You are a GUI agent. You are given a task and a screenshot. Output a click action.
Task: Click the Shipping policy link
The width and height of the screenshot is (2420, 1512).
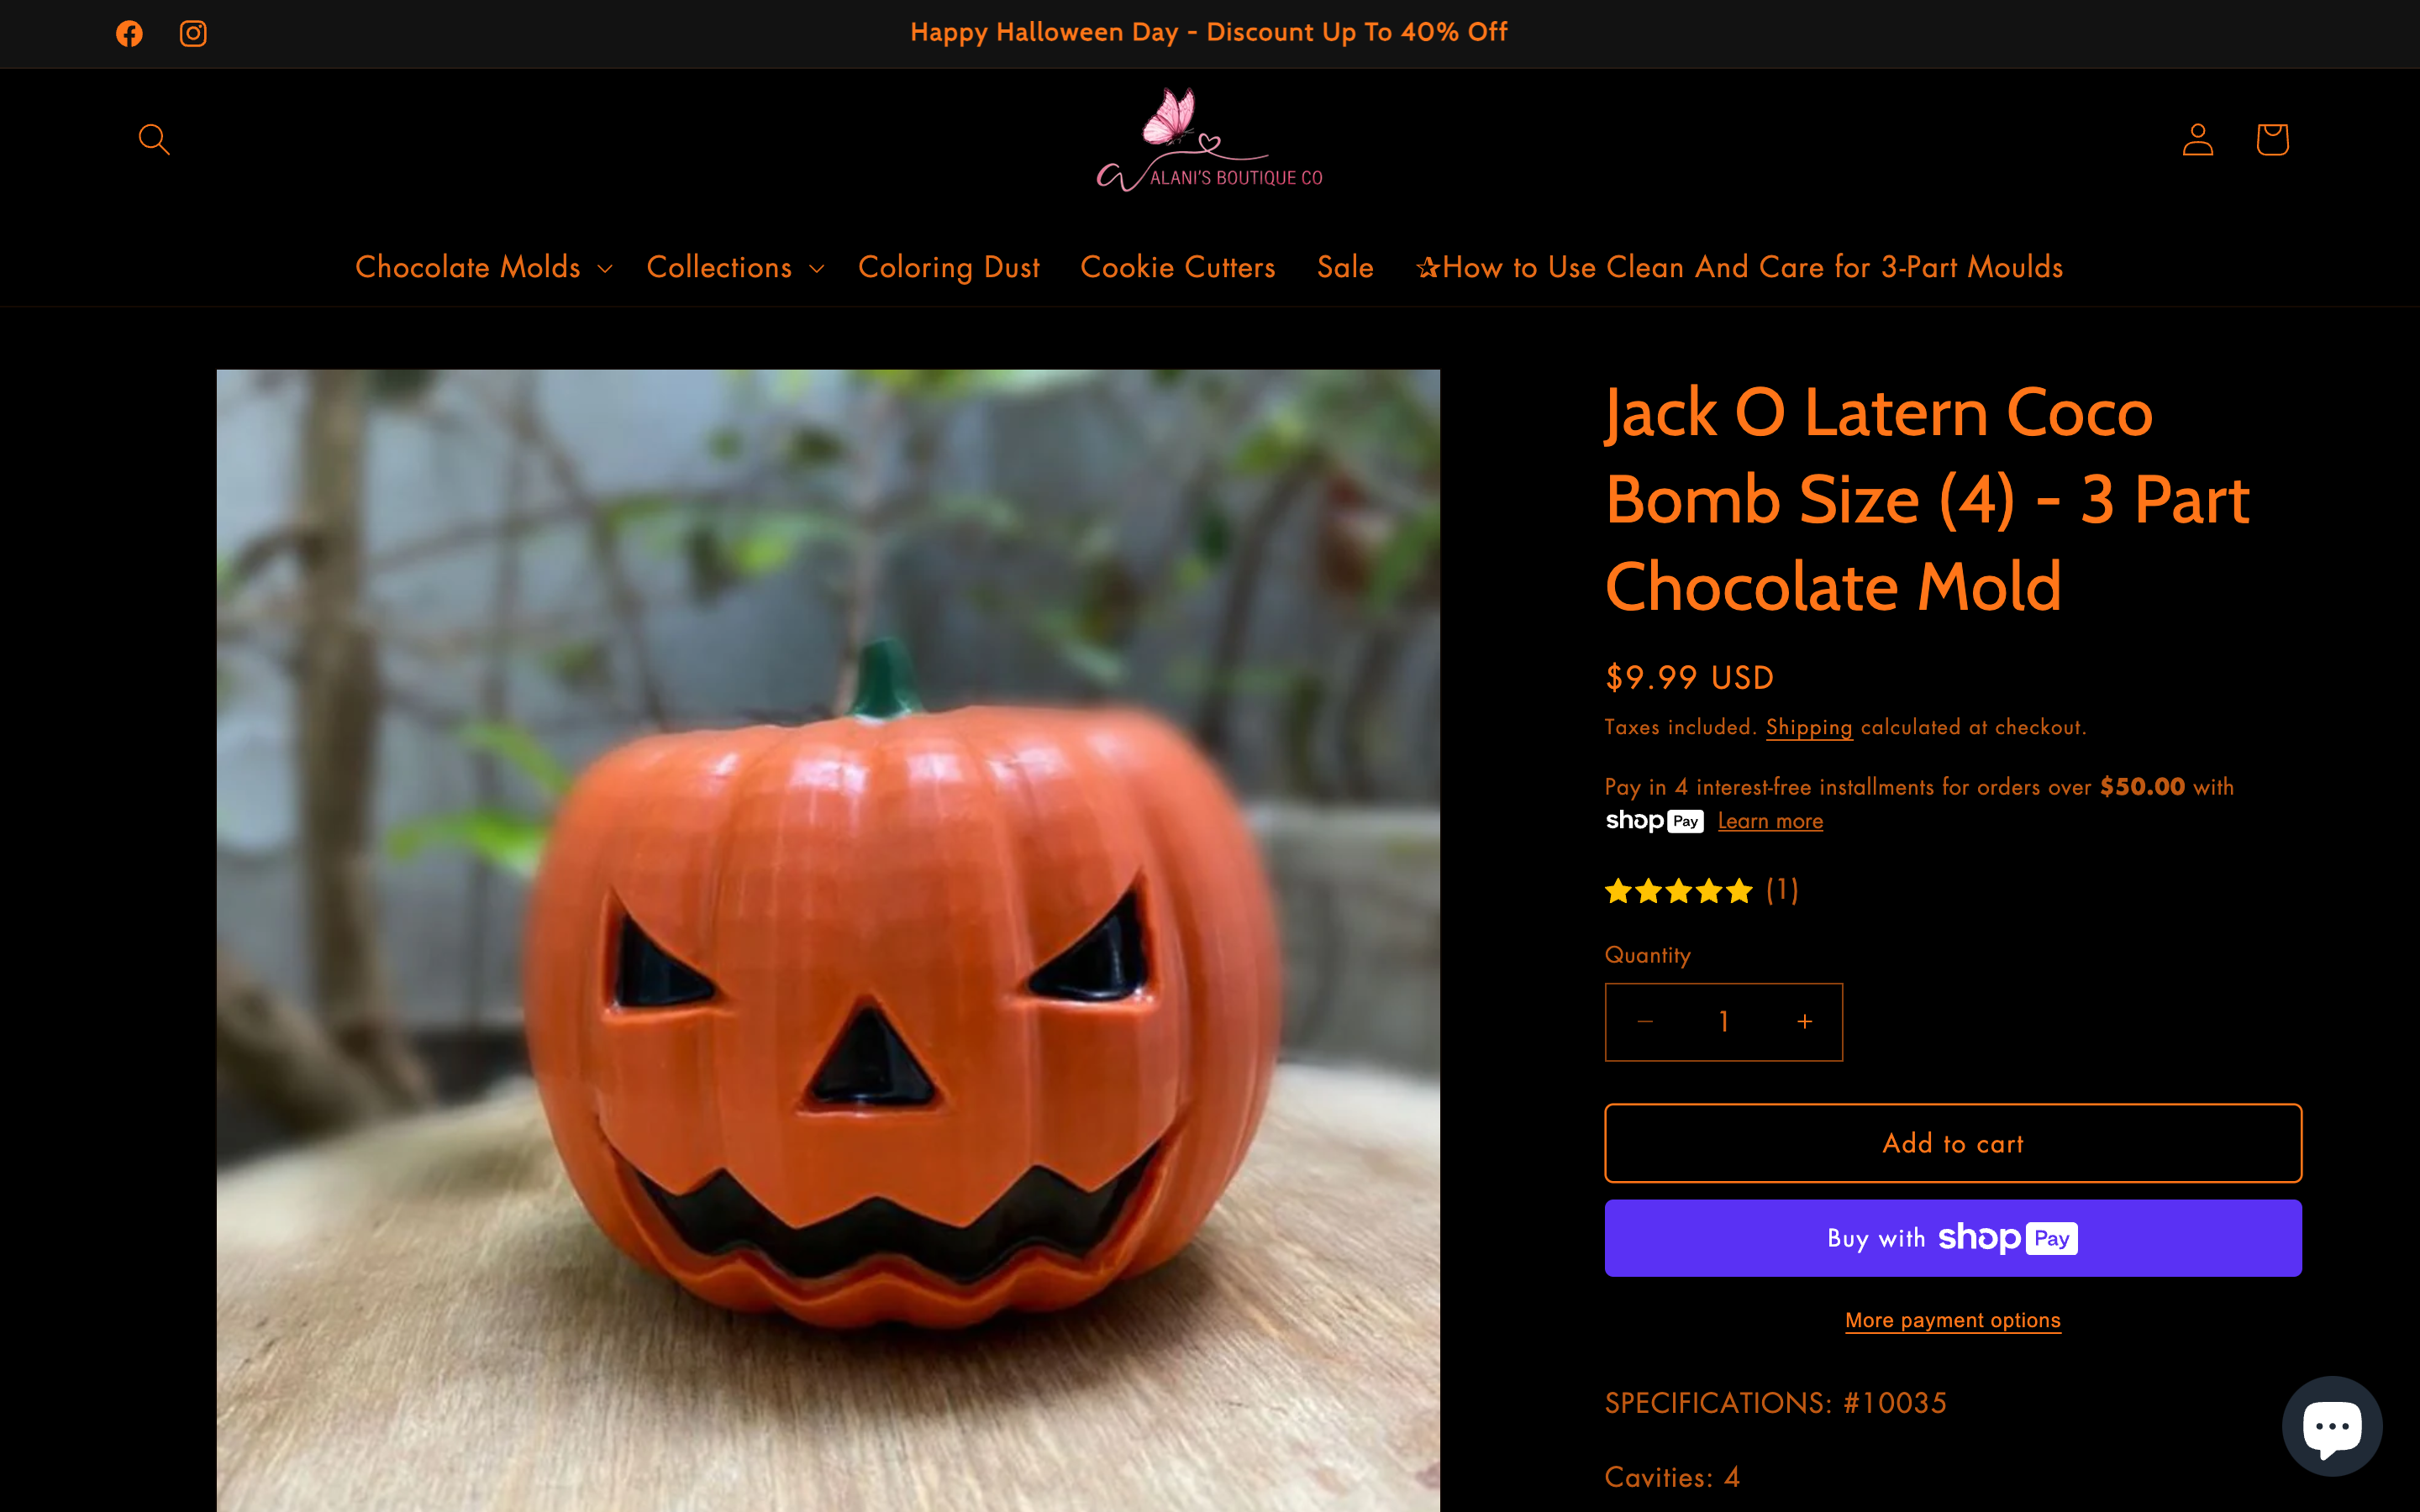tap(1809, 727)
